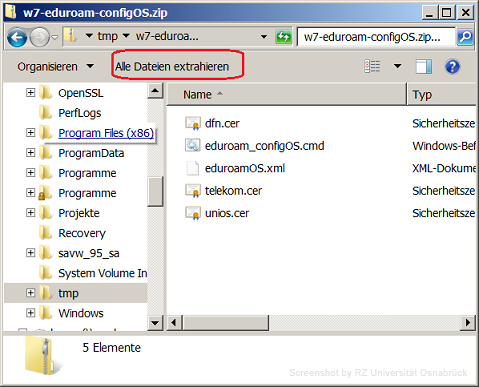Image resolution: width=479 pixels, height=387 pixels.
Task: Select the OpenSSL folder in tree
Action: [81, 93]
